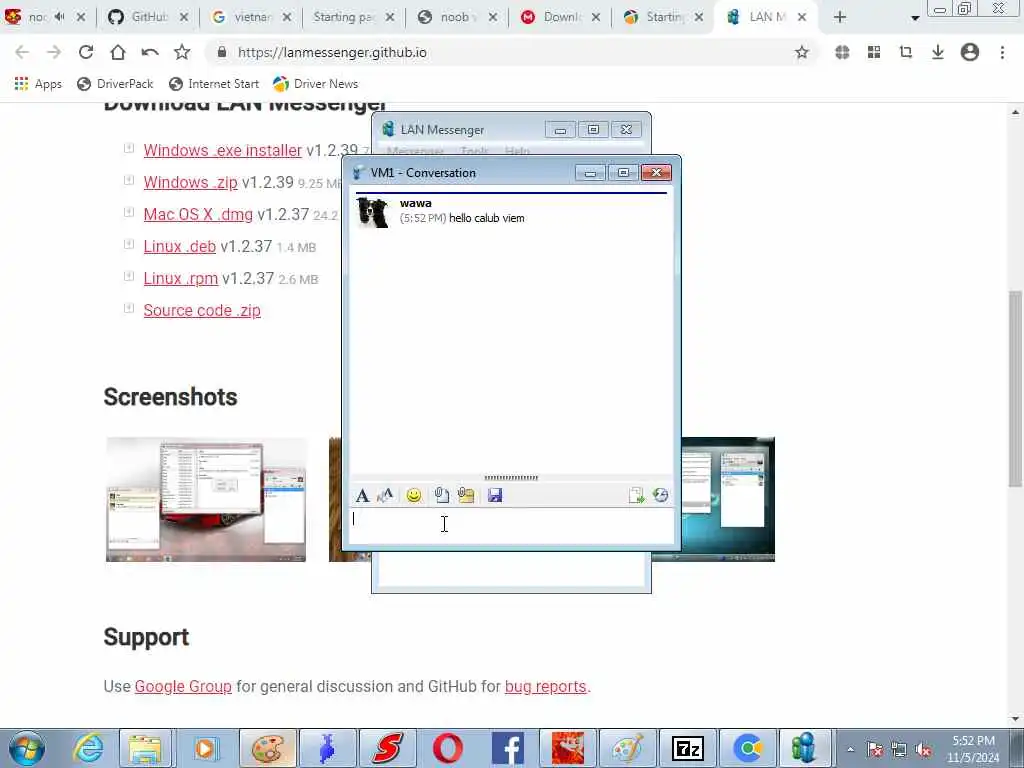Open the Google Group link

[x=183, y=686]
